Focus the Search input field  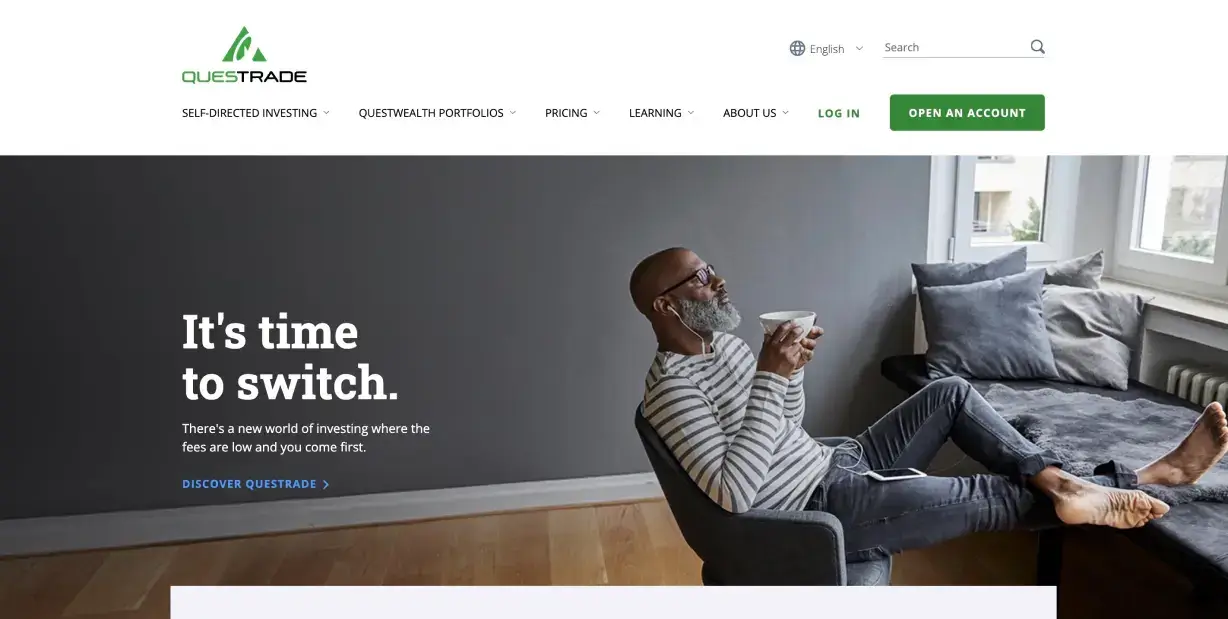(955, 47)
